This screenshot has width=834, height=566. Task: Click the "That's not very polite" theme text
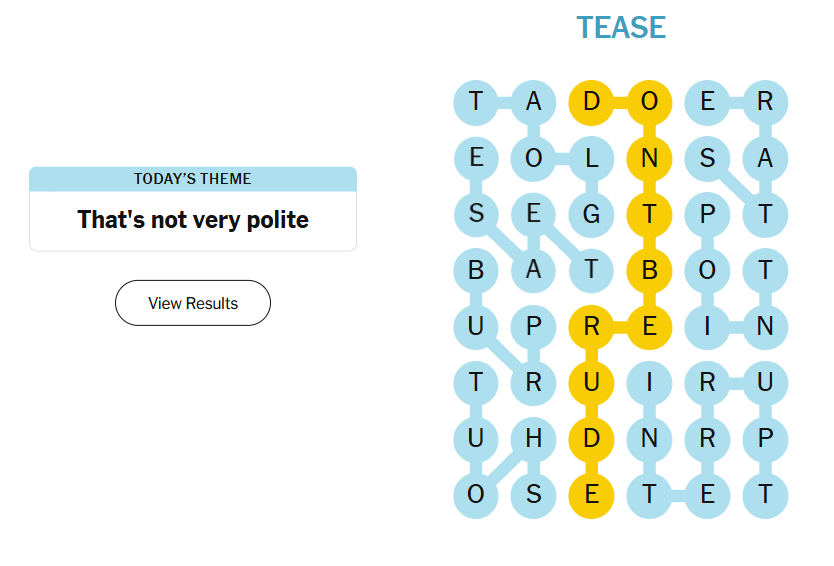click(193, 220)
